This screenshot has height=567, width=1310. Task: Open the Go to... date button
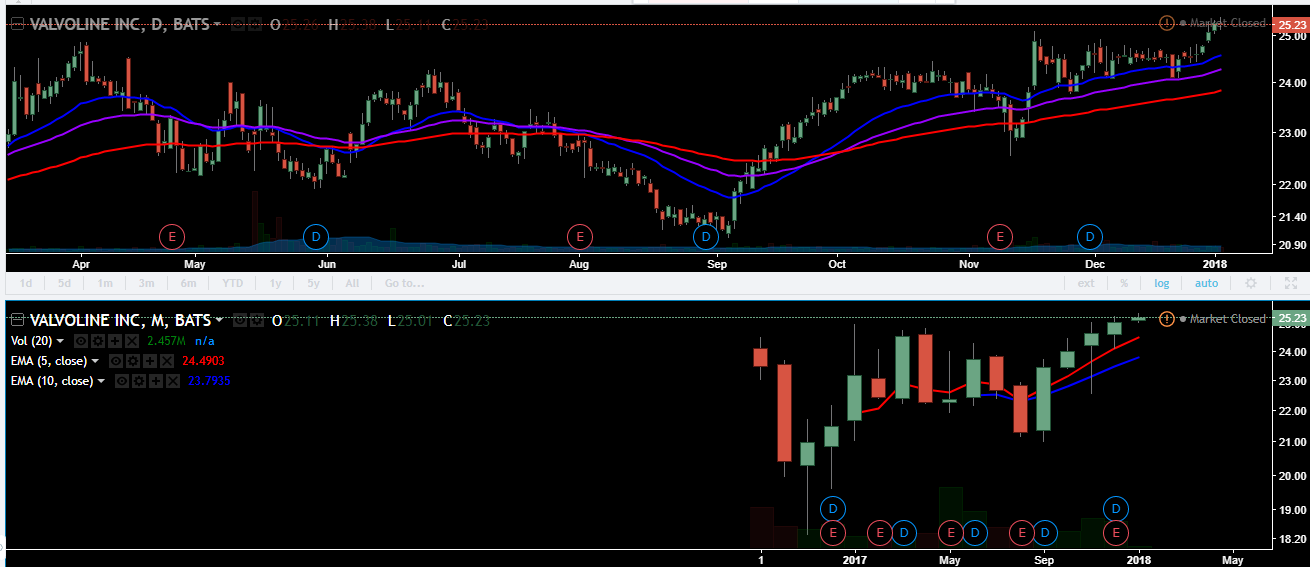pos(405,283)
